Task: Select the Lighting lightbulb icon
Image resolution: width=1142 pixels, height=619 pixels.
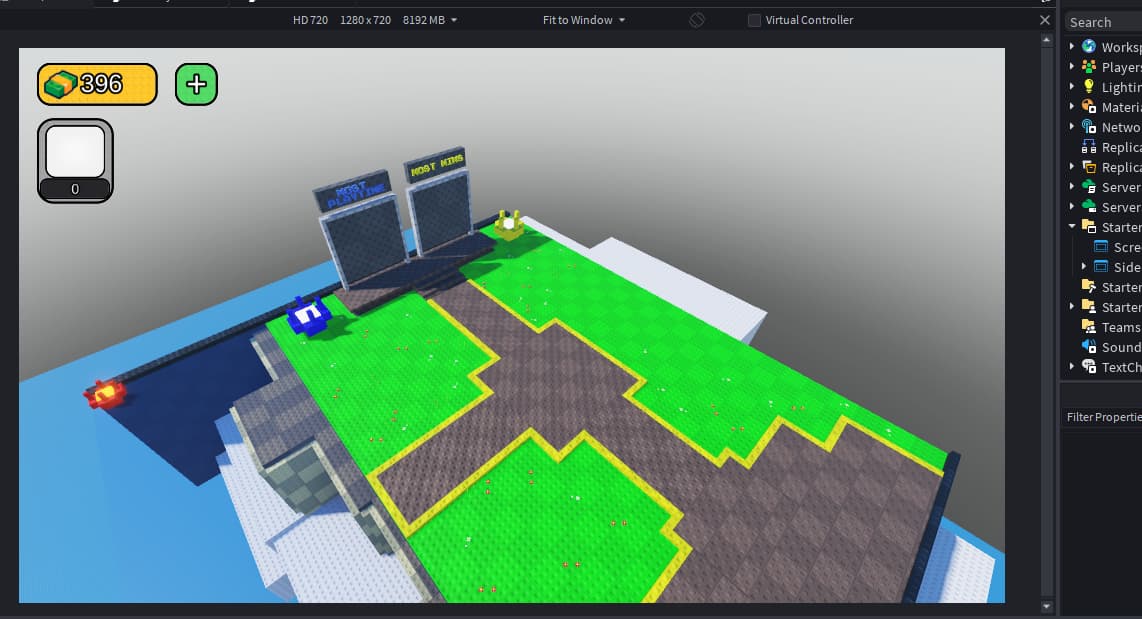Action: point(1089,87)
